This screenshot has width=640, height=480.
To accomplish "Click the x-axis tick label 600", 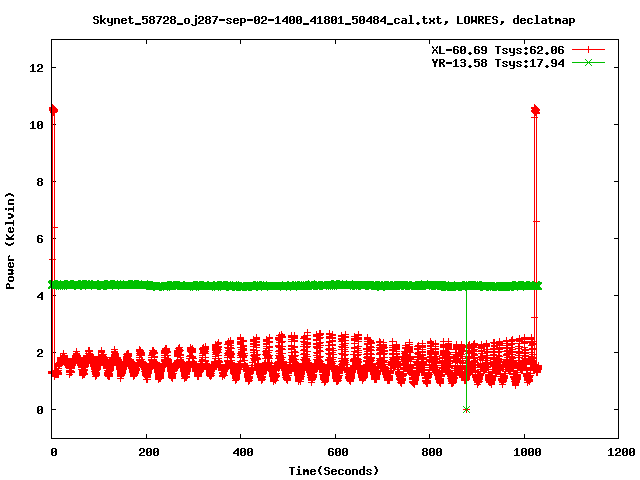I will click(338, 452).
